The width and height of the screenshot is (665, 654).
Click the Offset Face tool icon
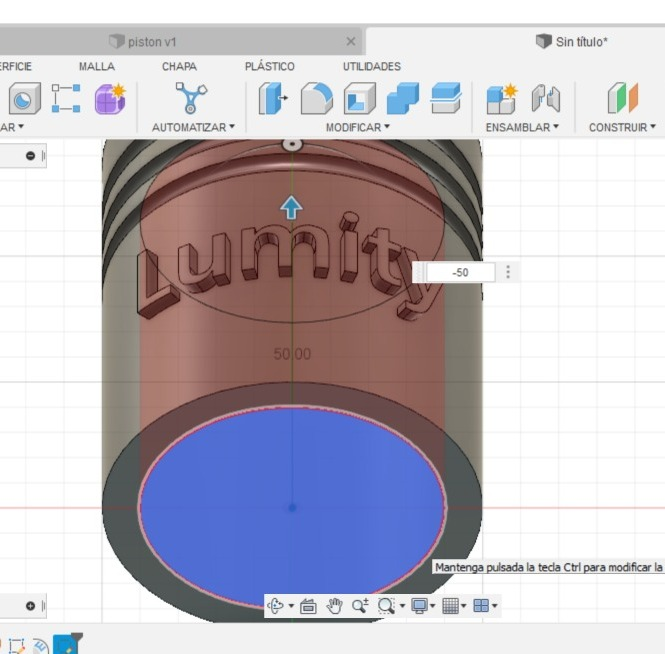(x=445, y=98)
